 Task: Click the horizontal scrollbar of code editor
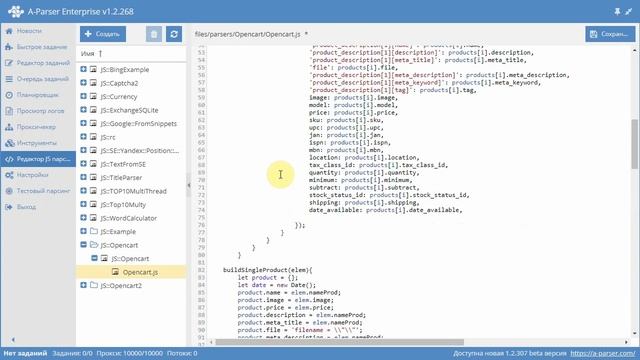pos(340,342)
